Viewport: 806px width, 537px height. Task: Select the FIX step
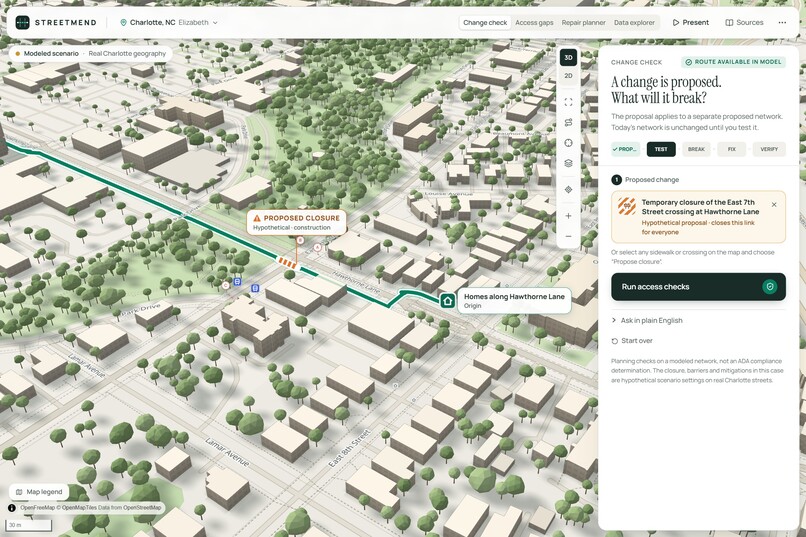click(x=731, y=149)
